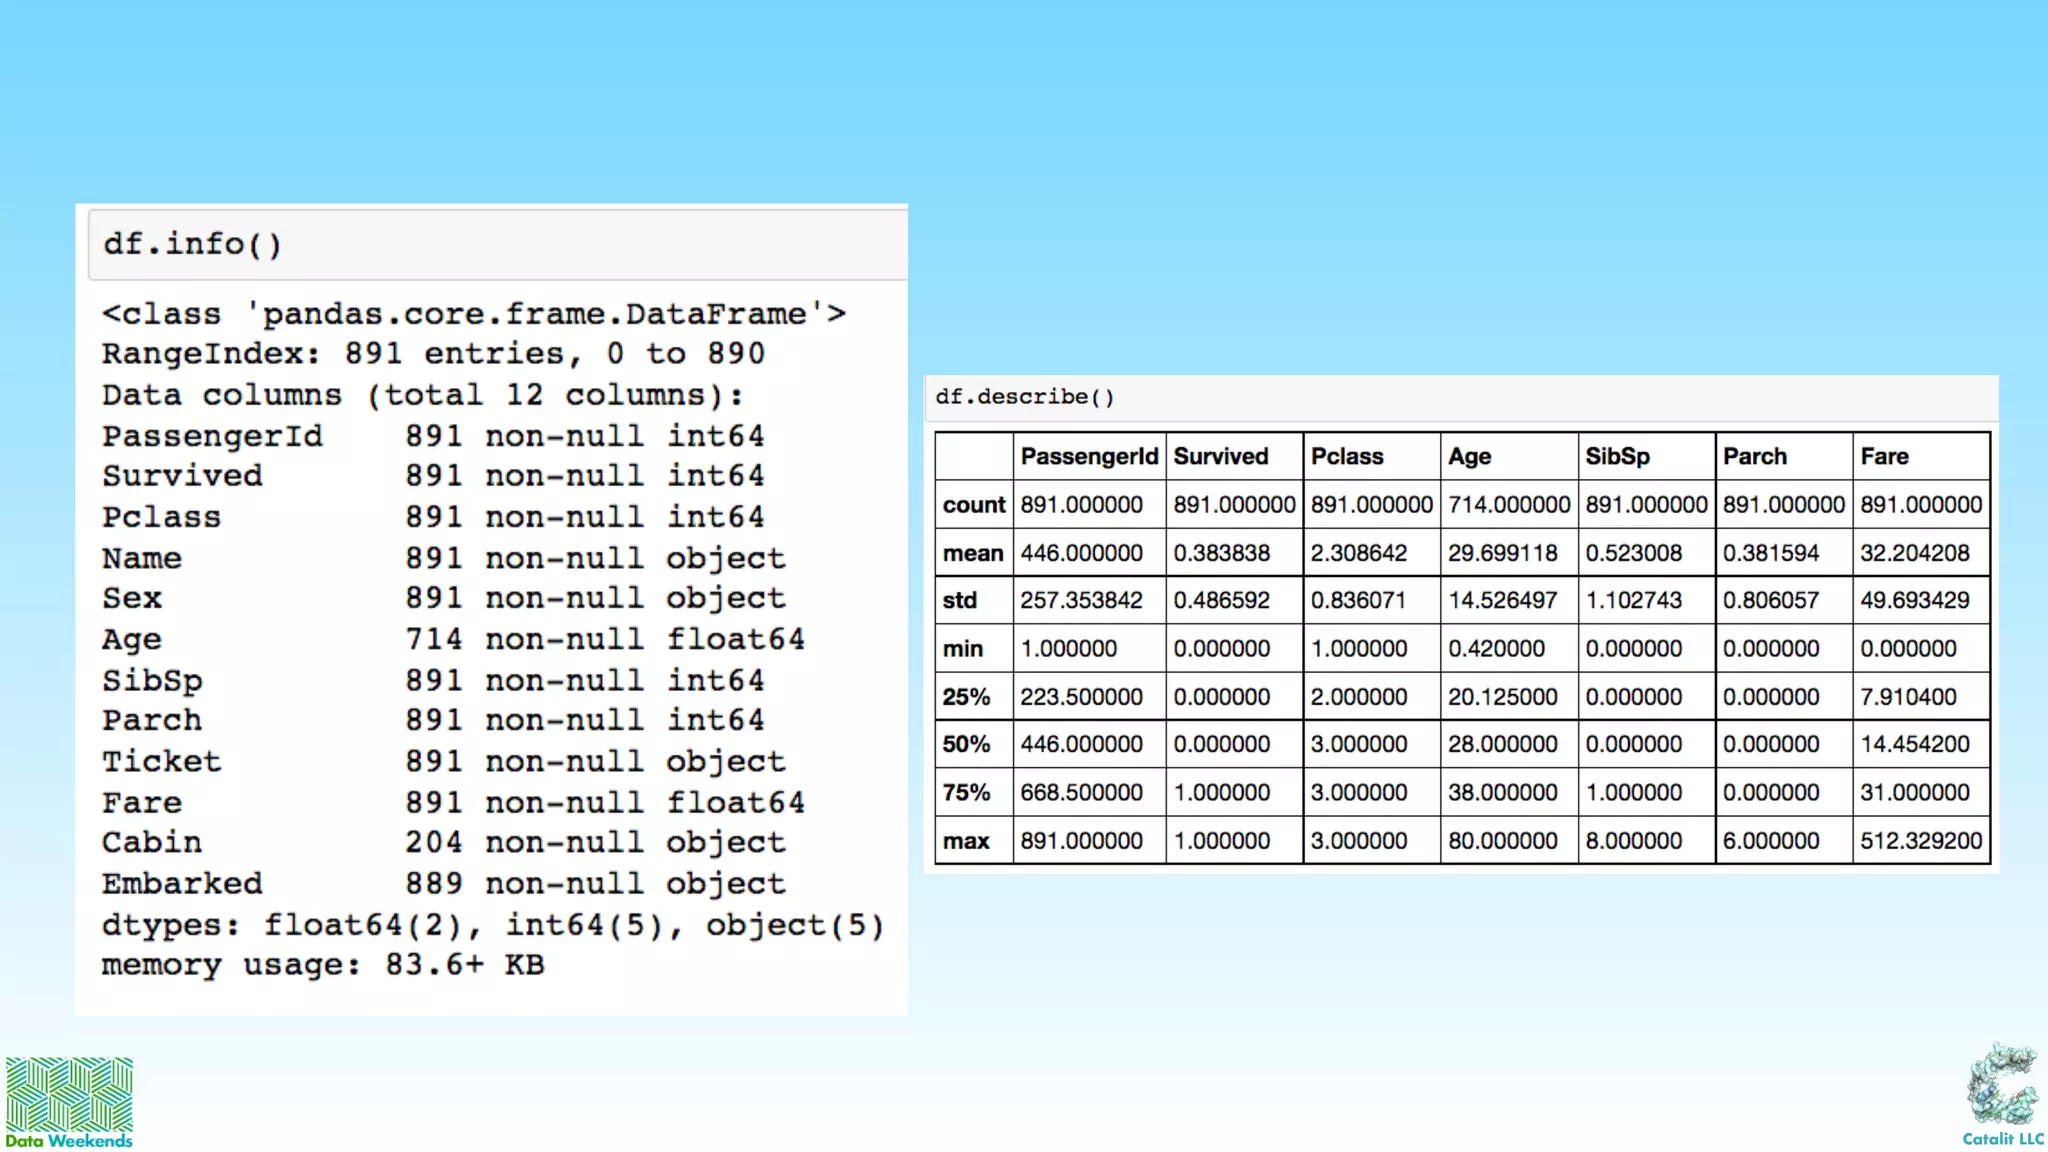
Task: Select the Parch column header
Action: coord(1754,457)
